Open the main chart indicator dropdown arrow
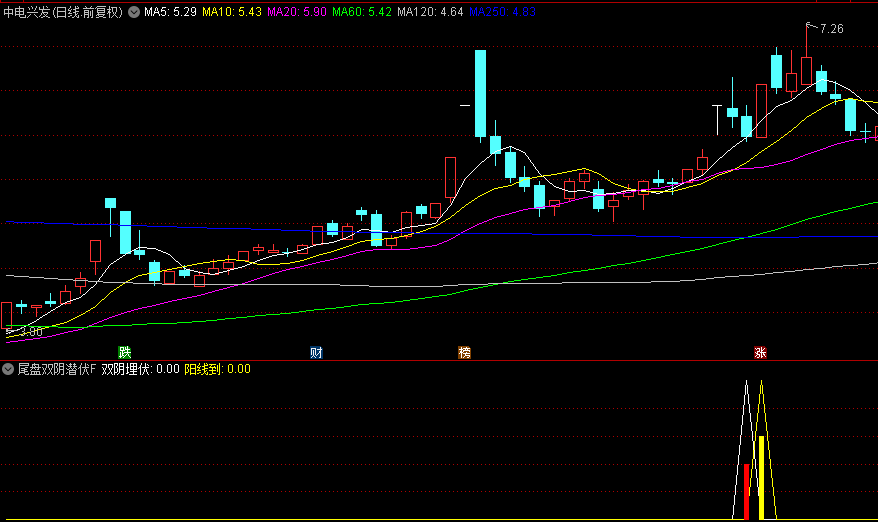878x522 pixels. [134, 12]
